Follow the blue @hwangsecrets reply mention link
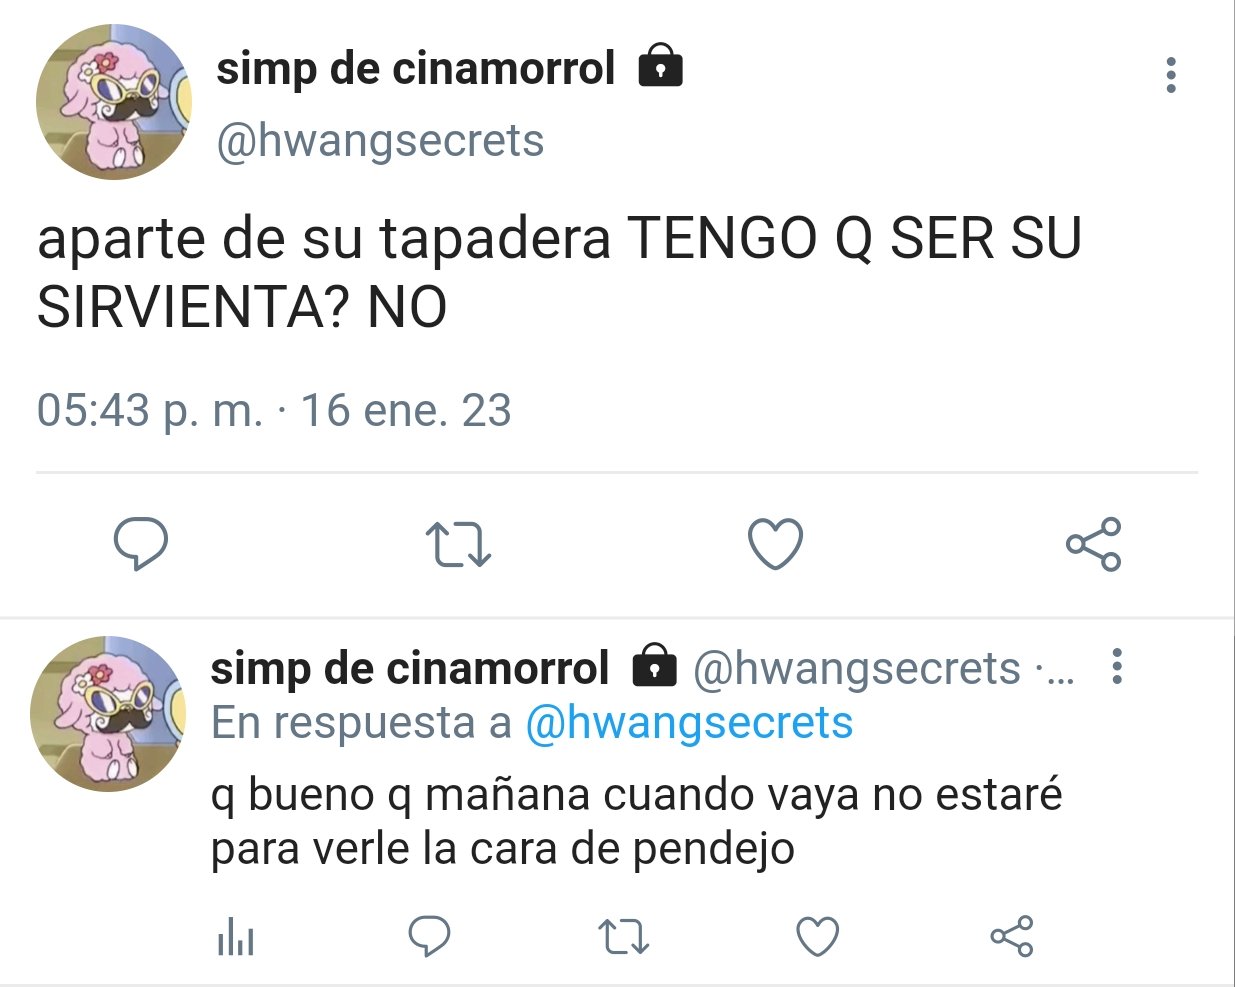The height and width of the screenshot is (987, 1235). 689,722
